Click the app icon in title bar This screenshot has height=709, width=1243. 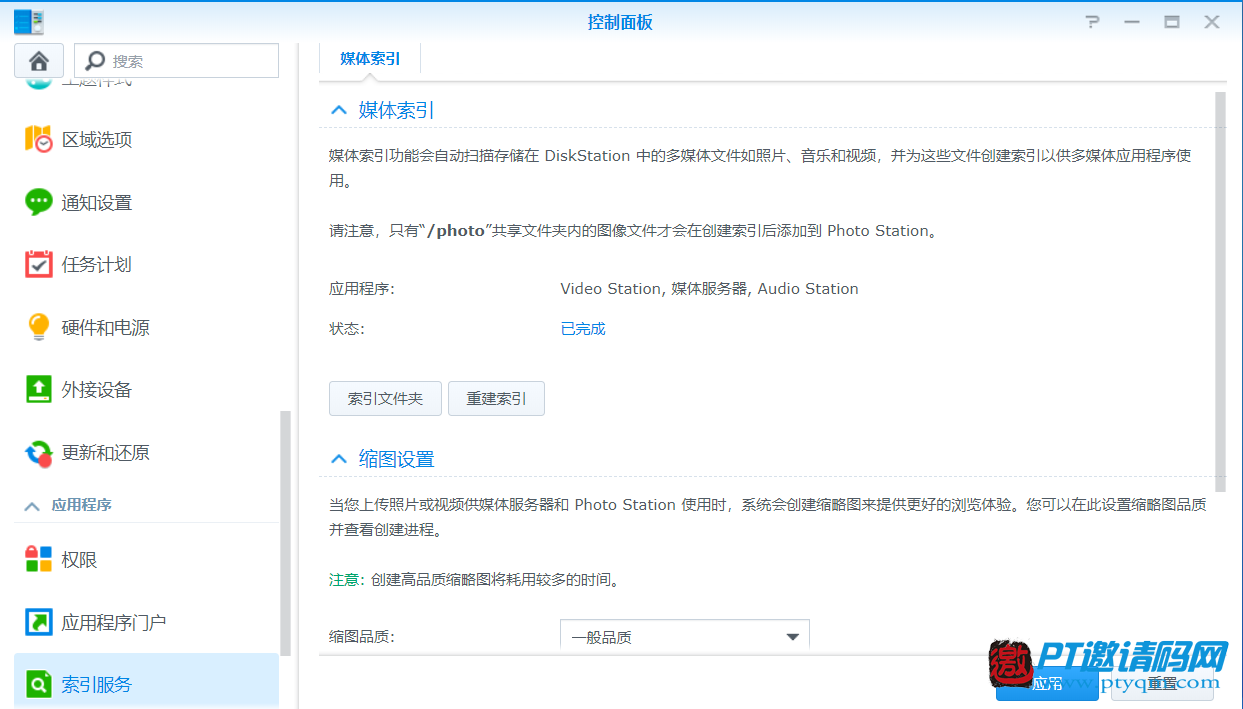[29, 22]
